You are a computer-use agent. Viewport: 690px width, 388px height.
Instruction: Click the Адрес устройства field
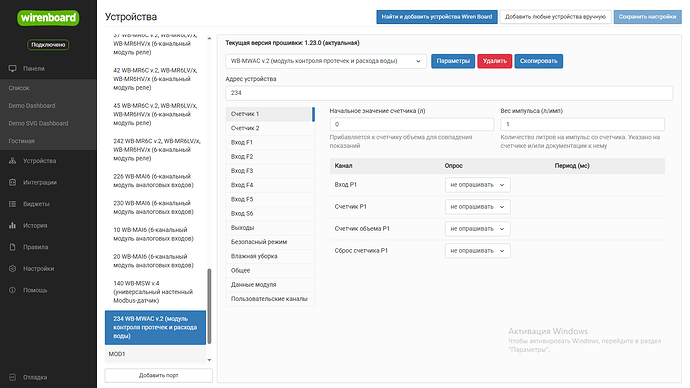click(449, 93)
